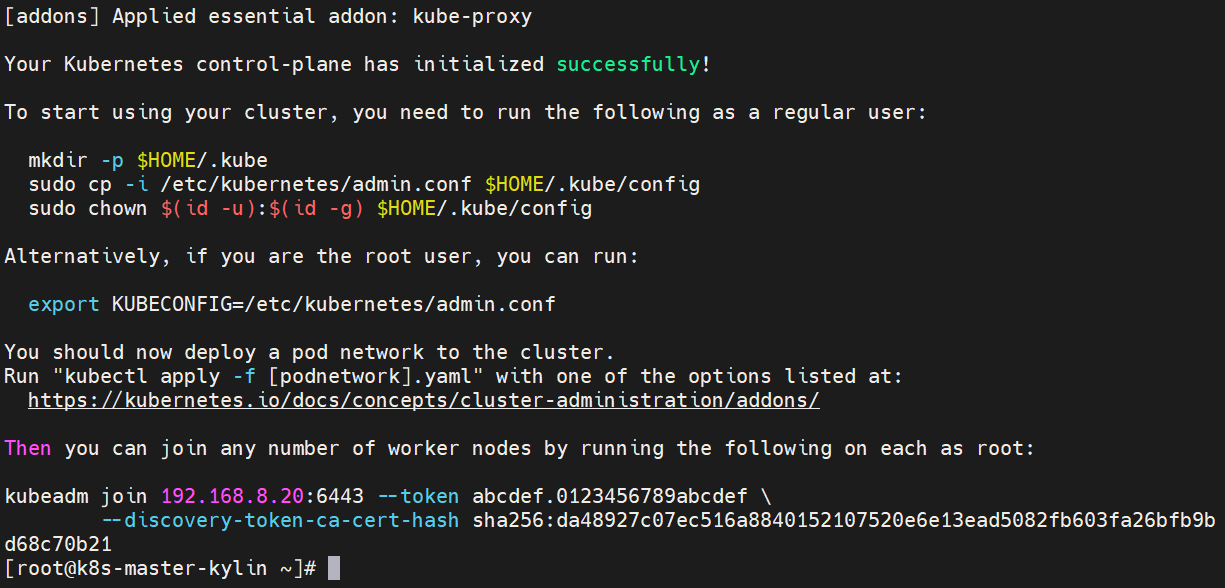Click the green word "successfully"
Image resolution: width=1225 pixels, height=588 pixels.
[x=628, y=64]
